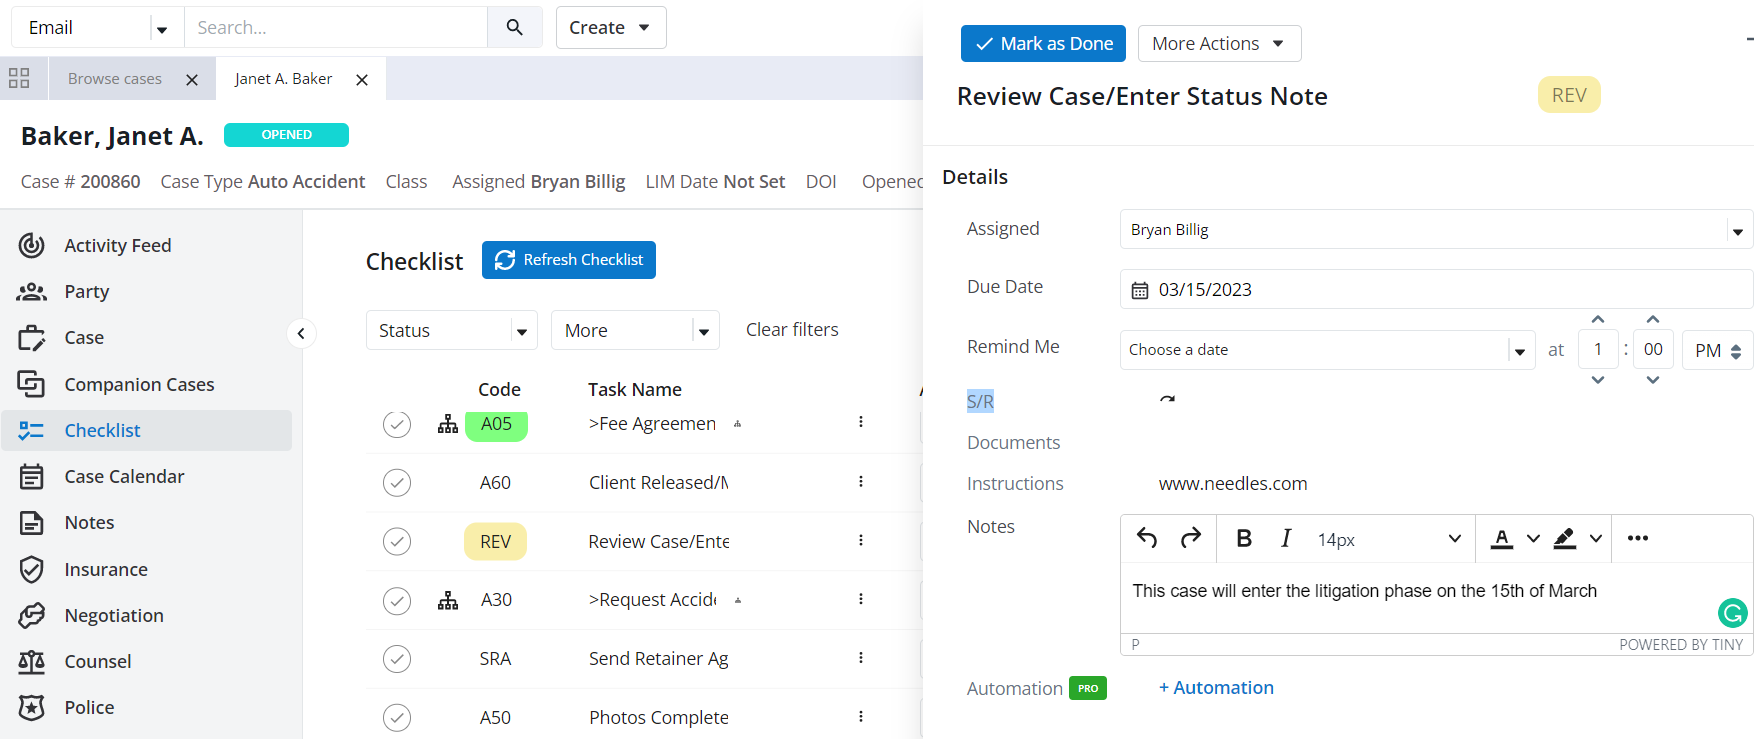Check off the A05 Fee Agreement task
This screenshot has height=739, width=1754.
(397, 424)
